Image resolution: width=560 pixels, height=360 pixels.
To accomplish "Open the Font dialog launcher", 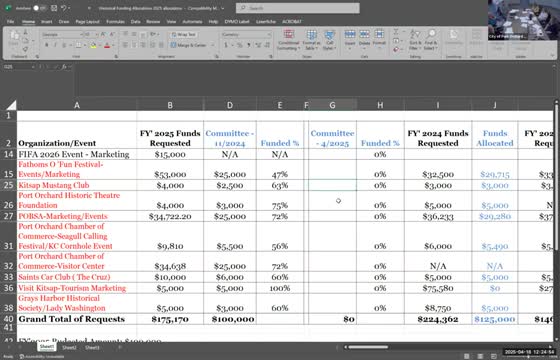I will click(116, 56).
